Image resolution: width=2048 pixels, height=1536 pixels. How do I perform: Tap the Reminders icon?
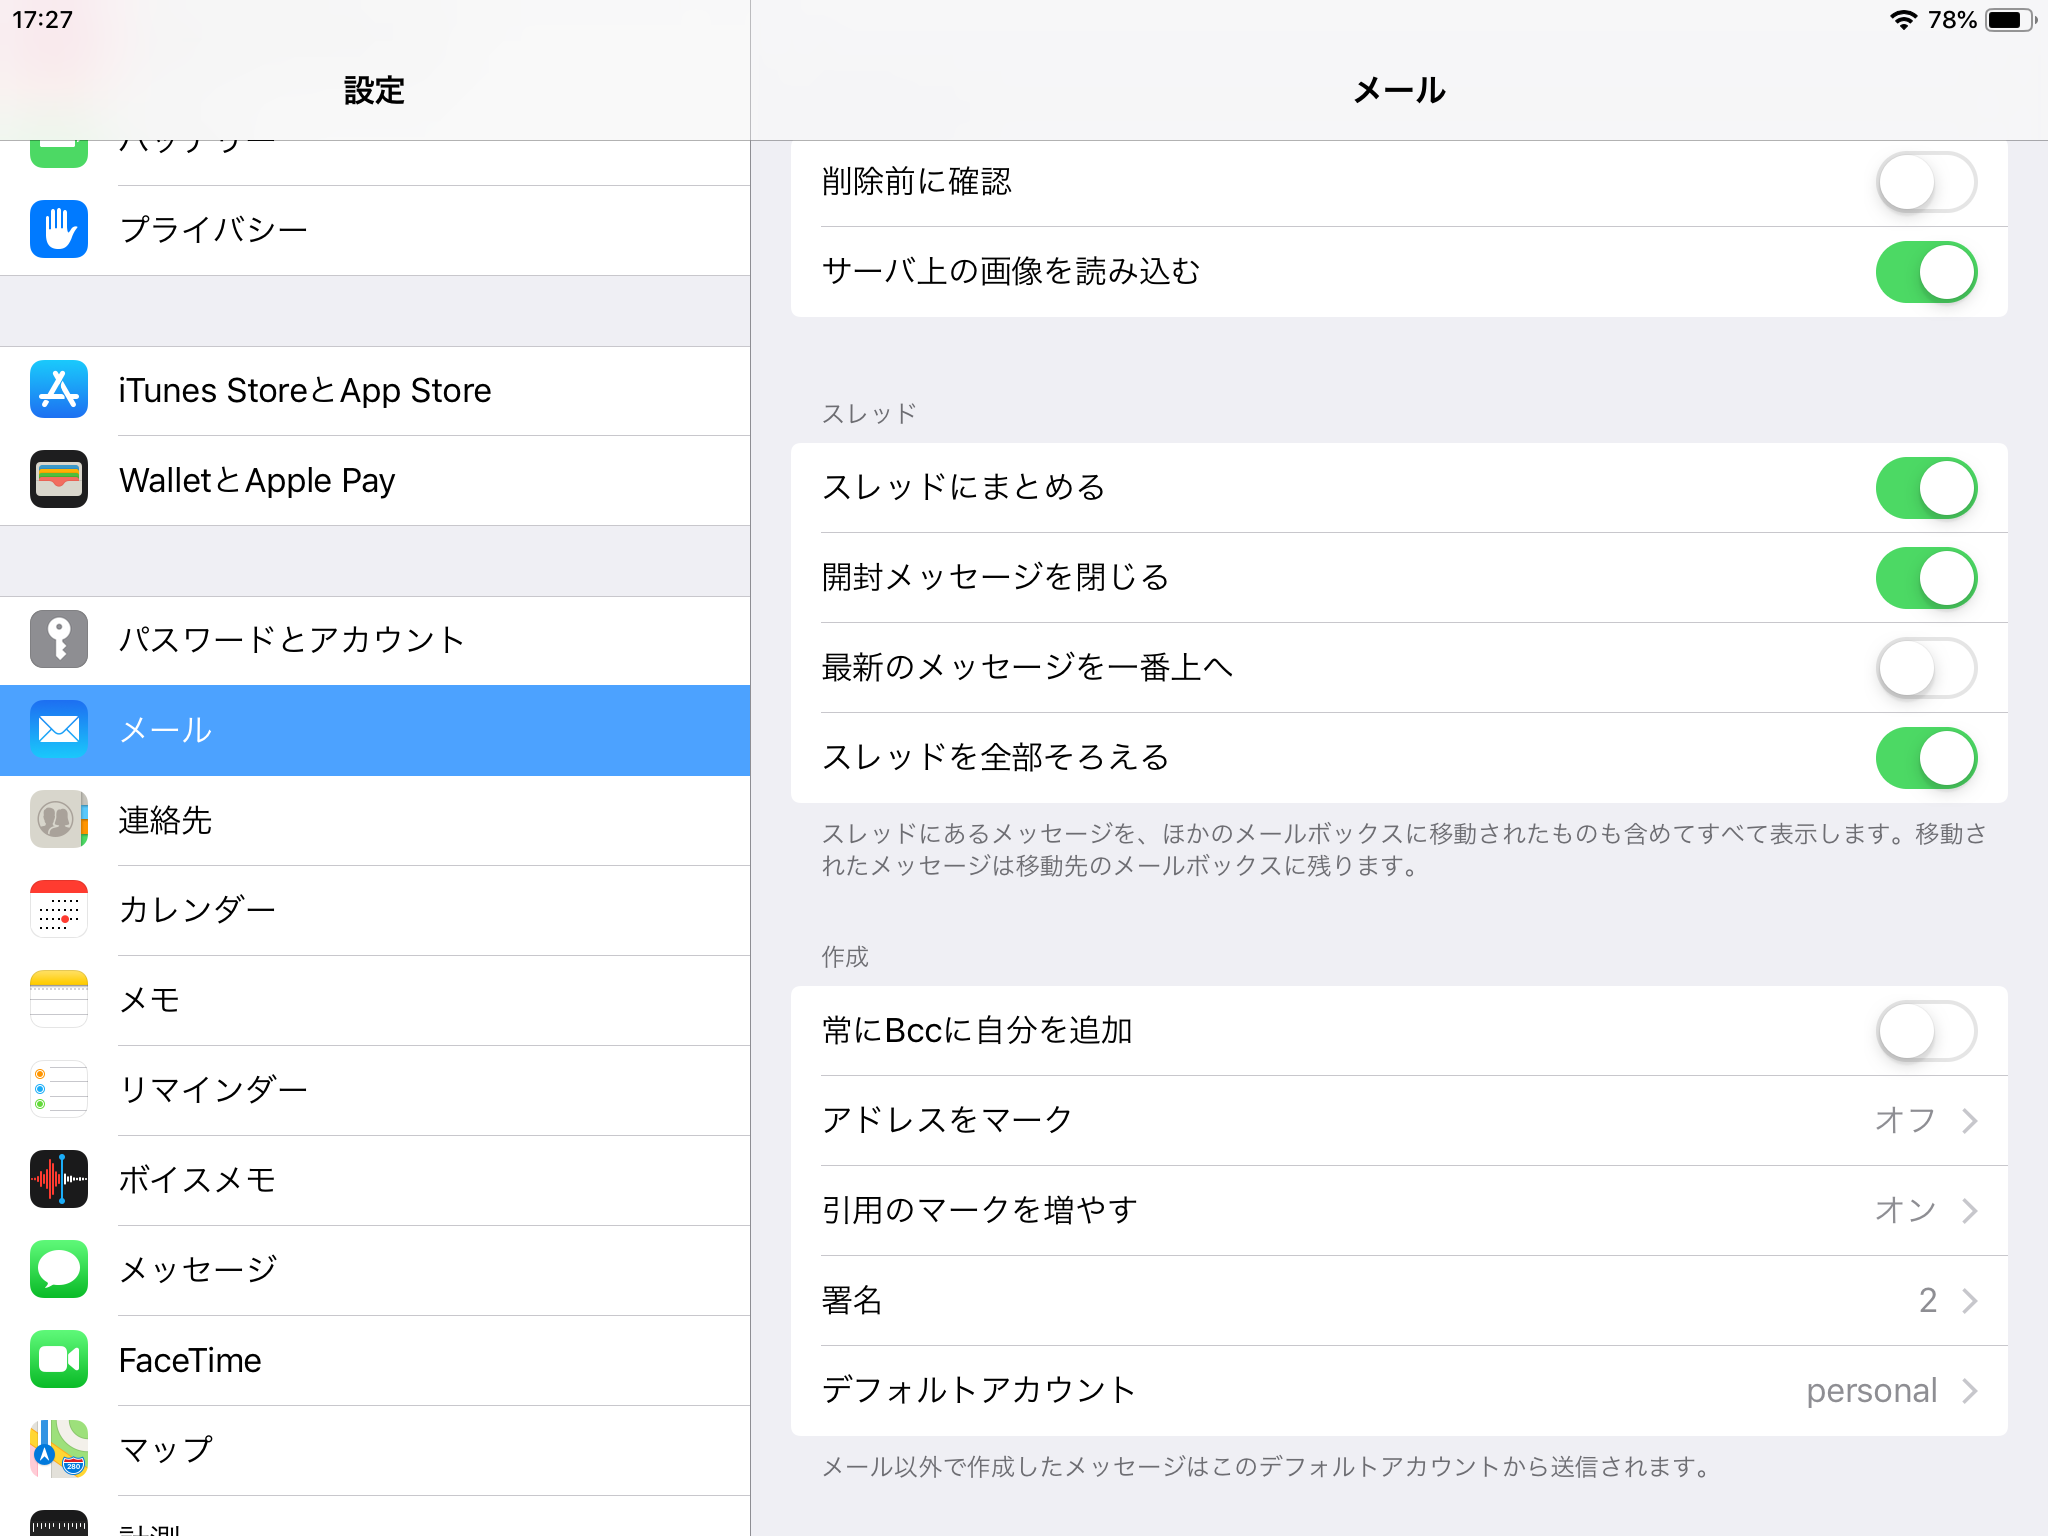tap(59, 1089)
